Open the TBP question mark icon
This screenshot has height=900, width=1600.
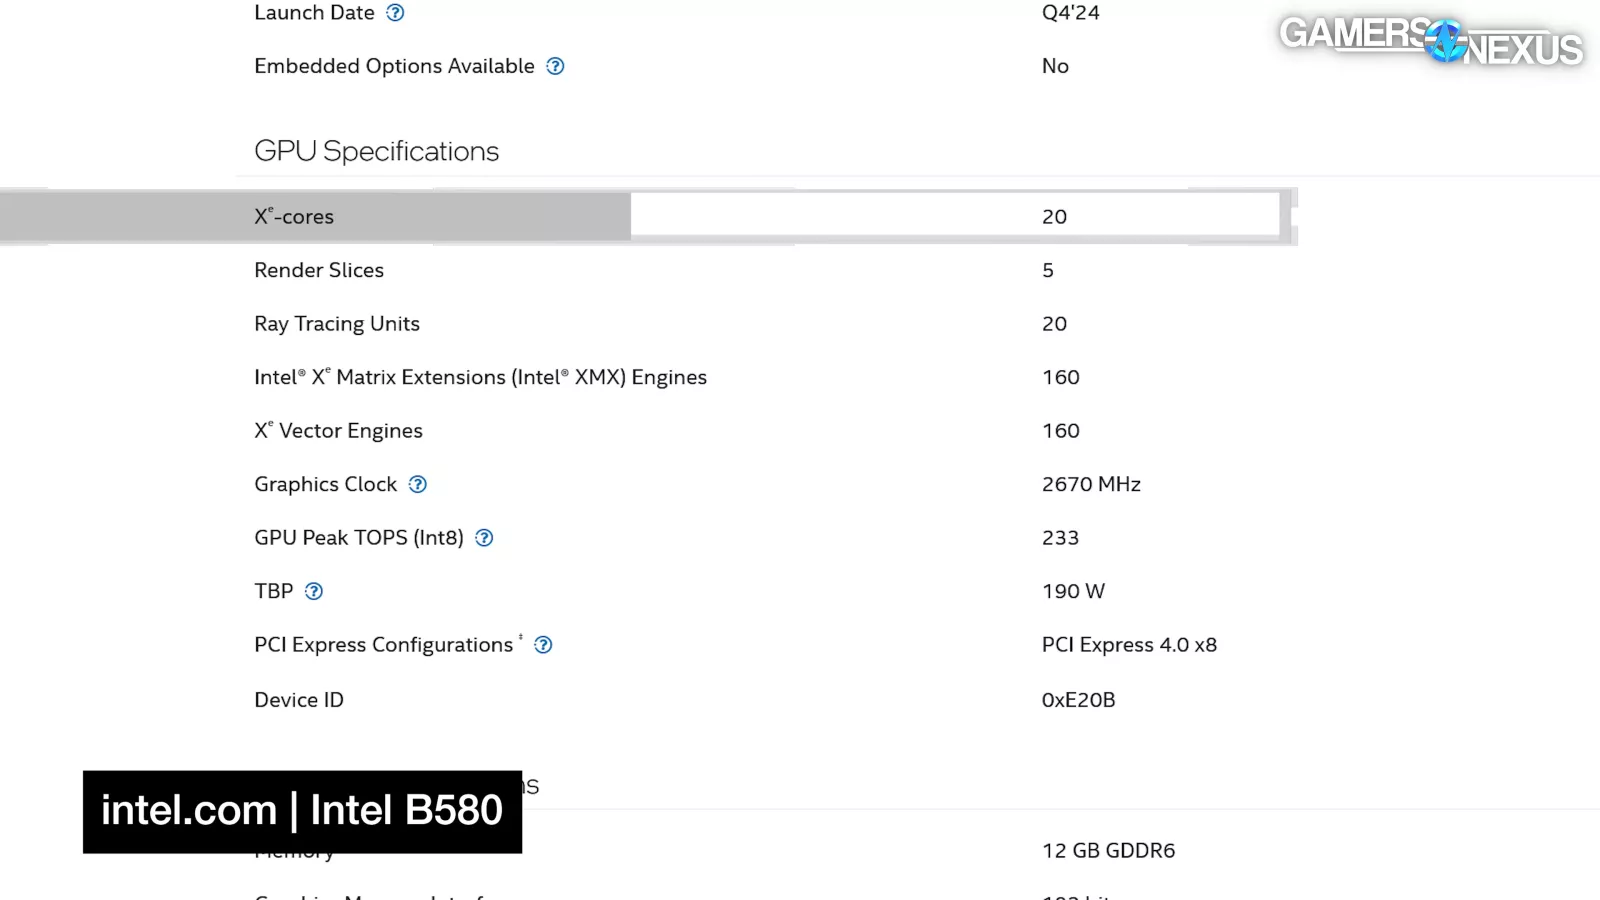(314, 591)
